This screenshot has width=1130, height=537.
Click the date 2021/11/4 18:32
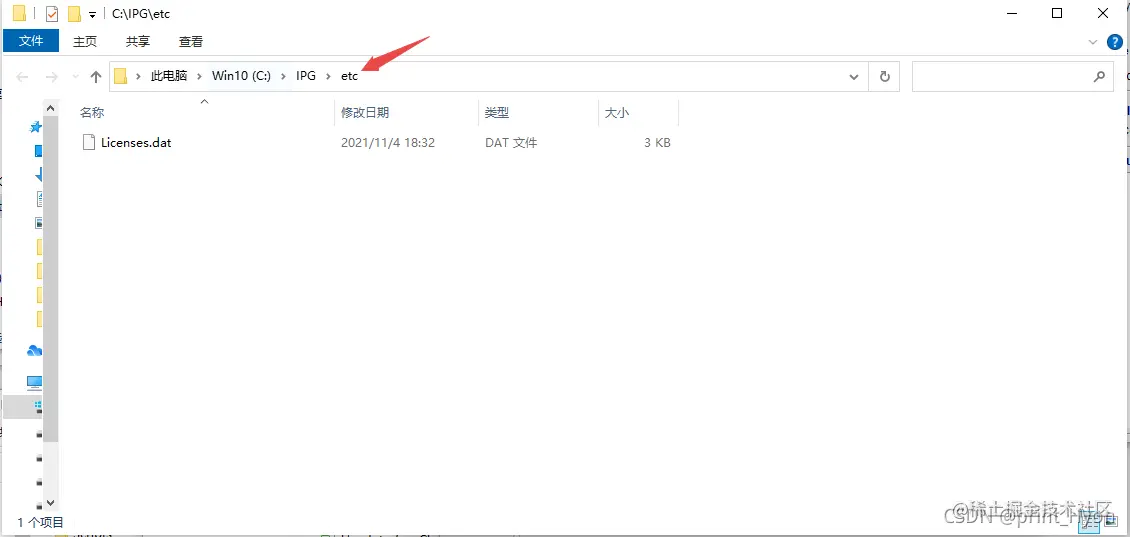tap(388, 143)
